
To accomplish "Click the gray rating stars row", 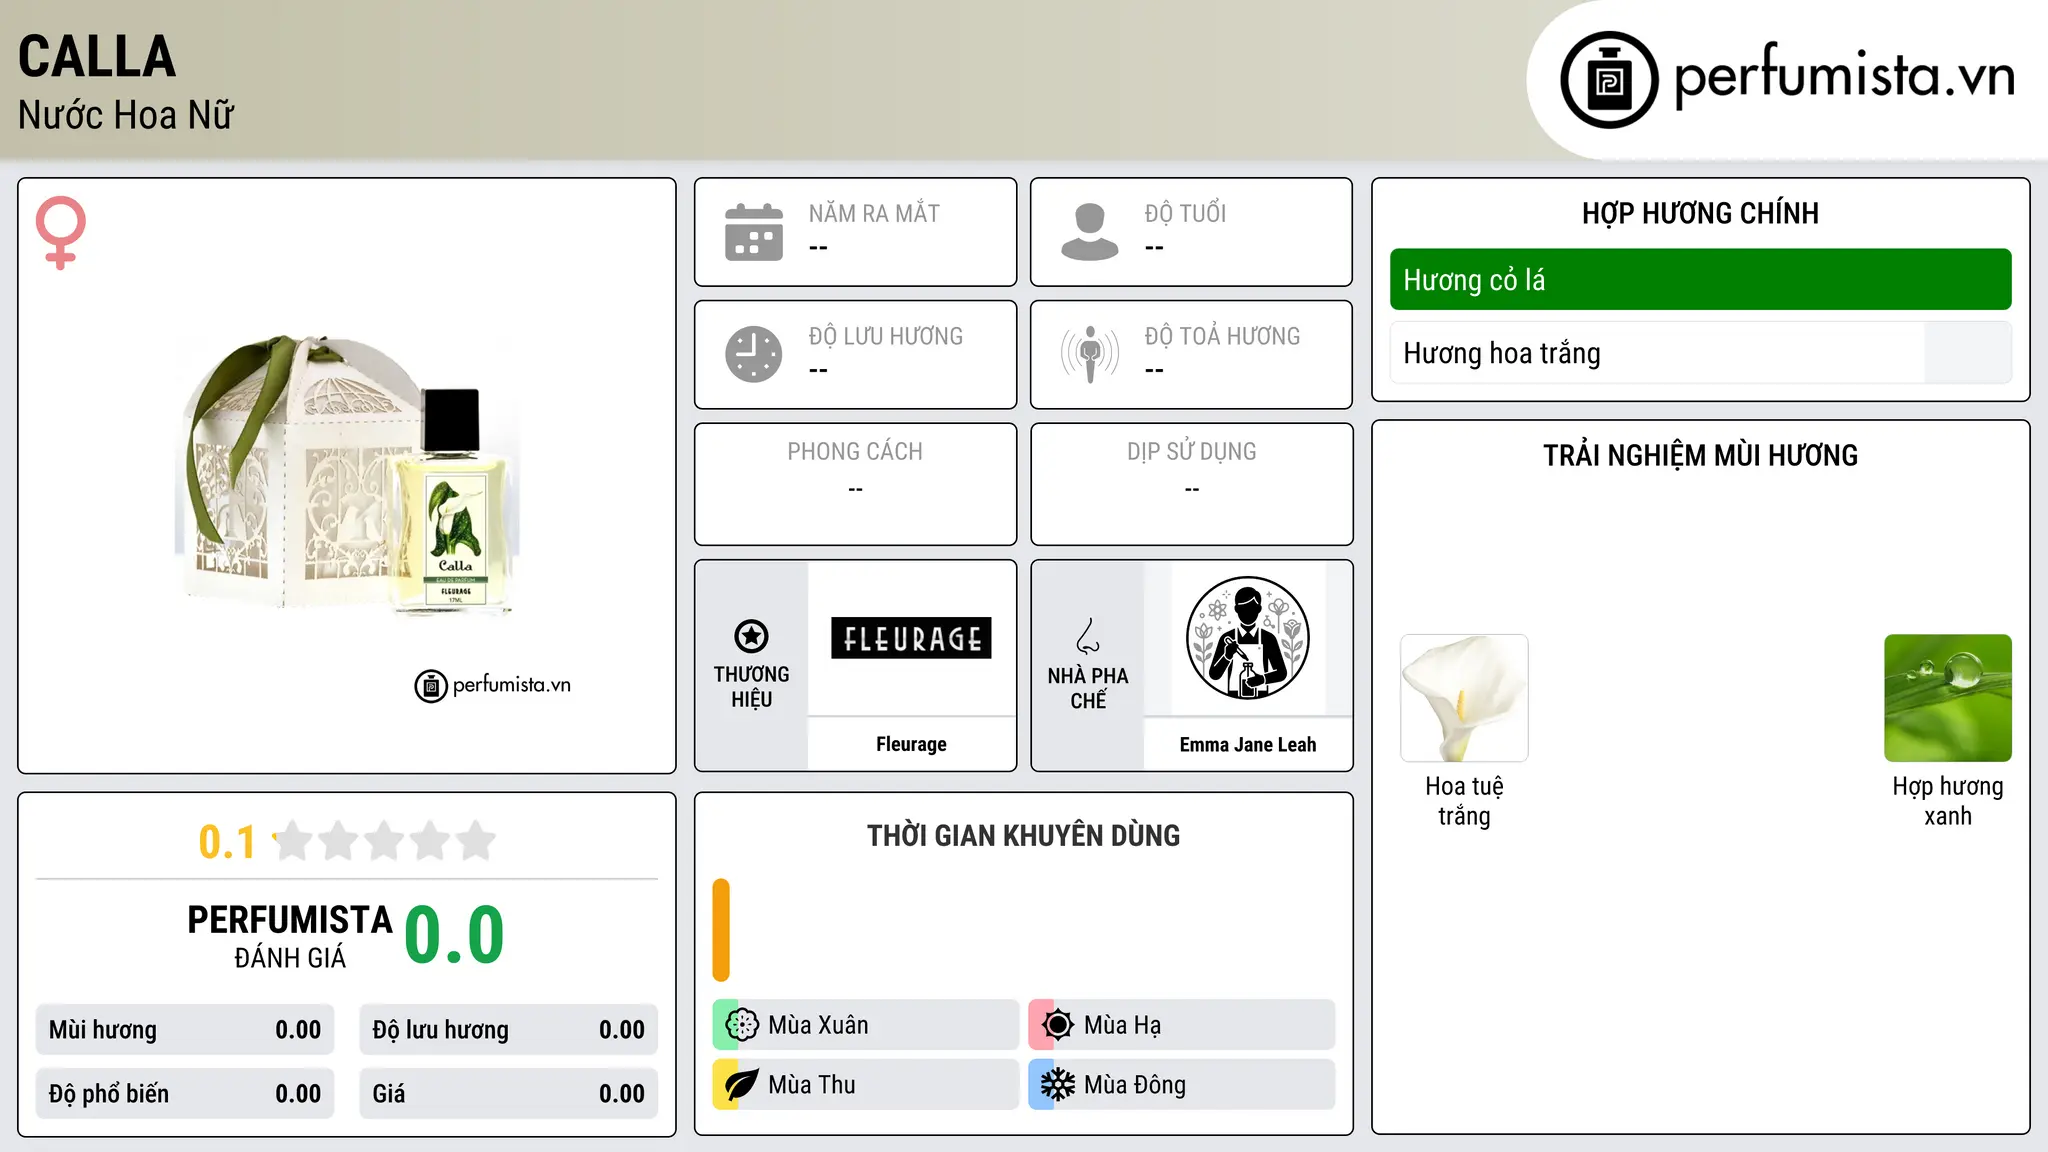I will (385, 841).
